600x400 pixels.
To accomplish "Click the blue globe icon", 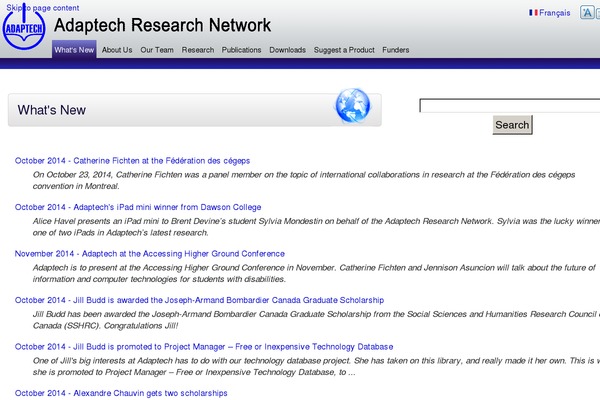I will [352, 106].
